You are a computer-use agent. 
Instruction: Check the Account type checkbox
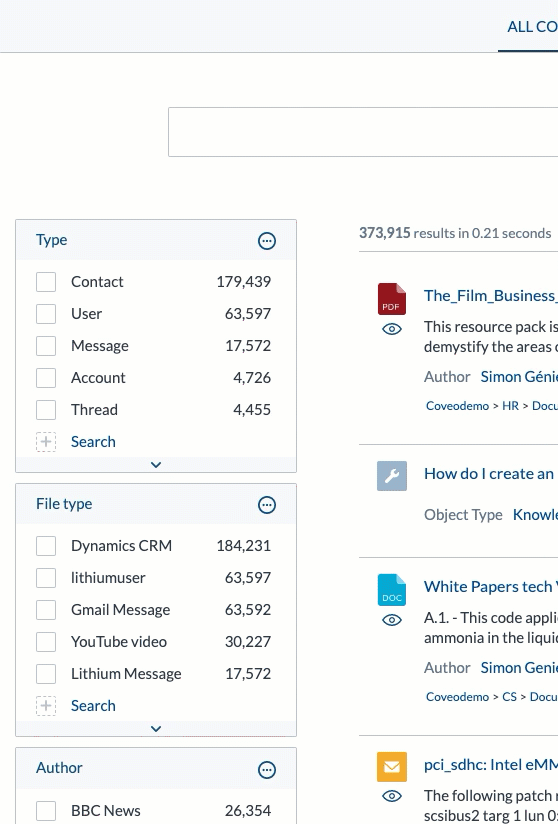tap(46, 378)
